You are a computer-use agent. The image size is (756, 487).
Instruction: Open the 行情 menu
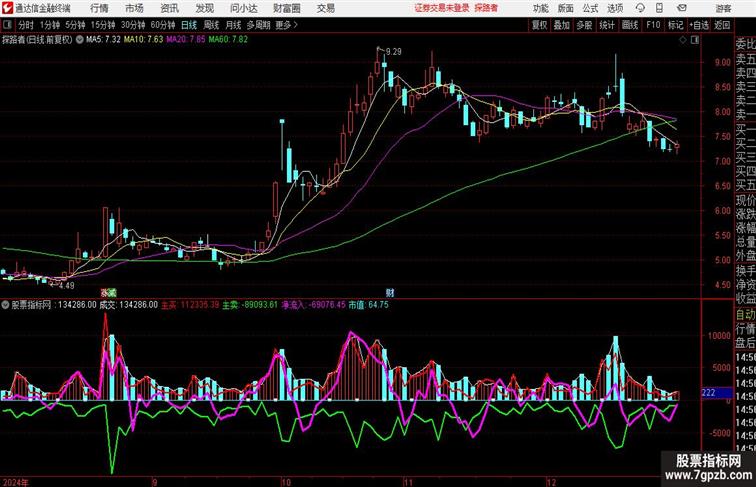(99, 8)
